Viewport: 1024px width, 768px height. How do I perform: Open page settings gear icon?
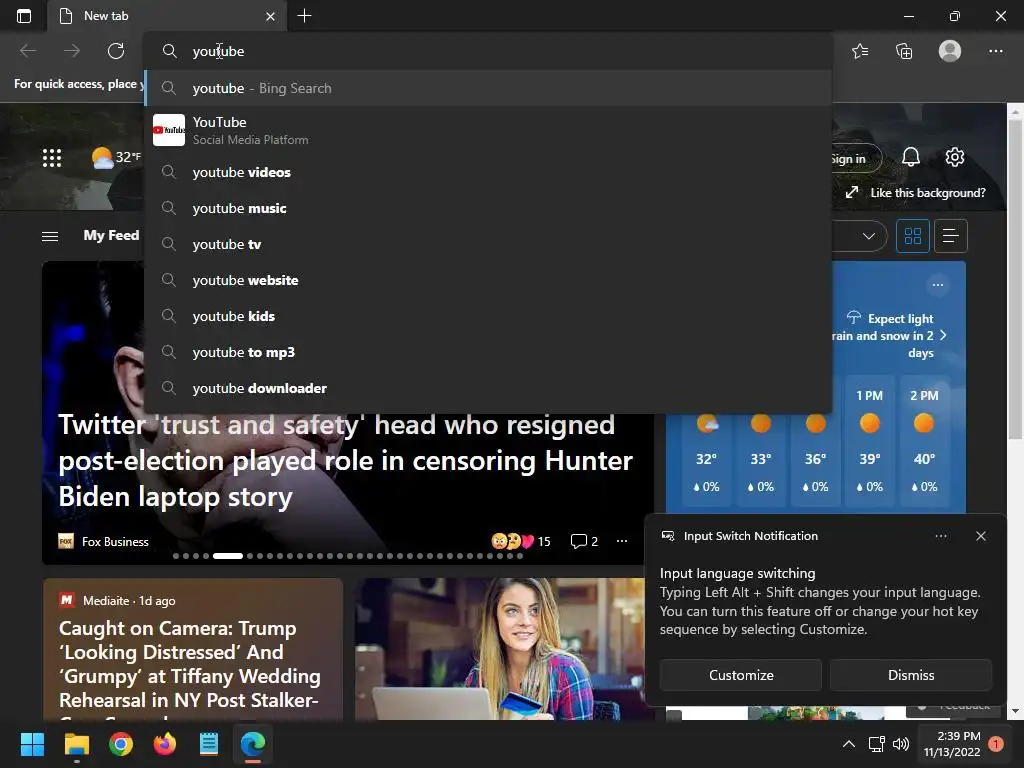point(954,157)
